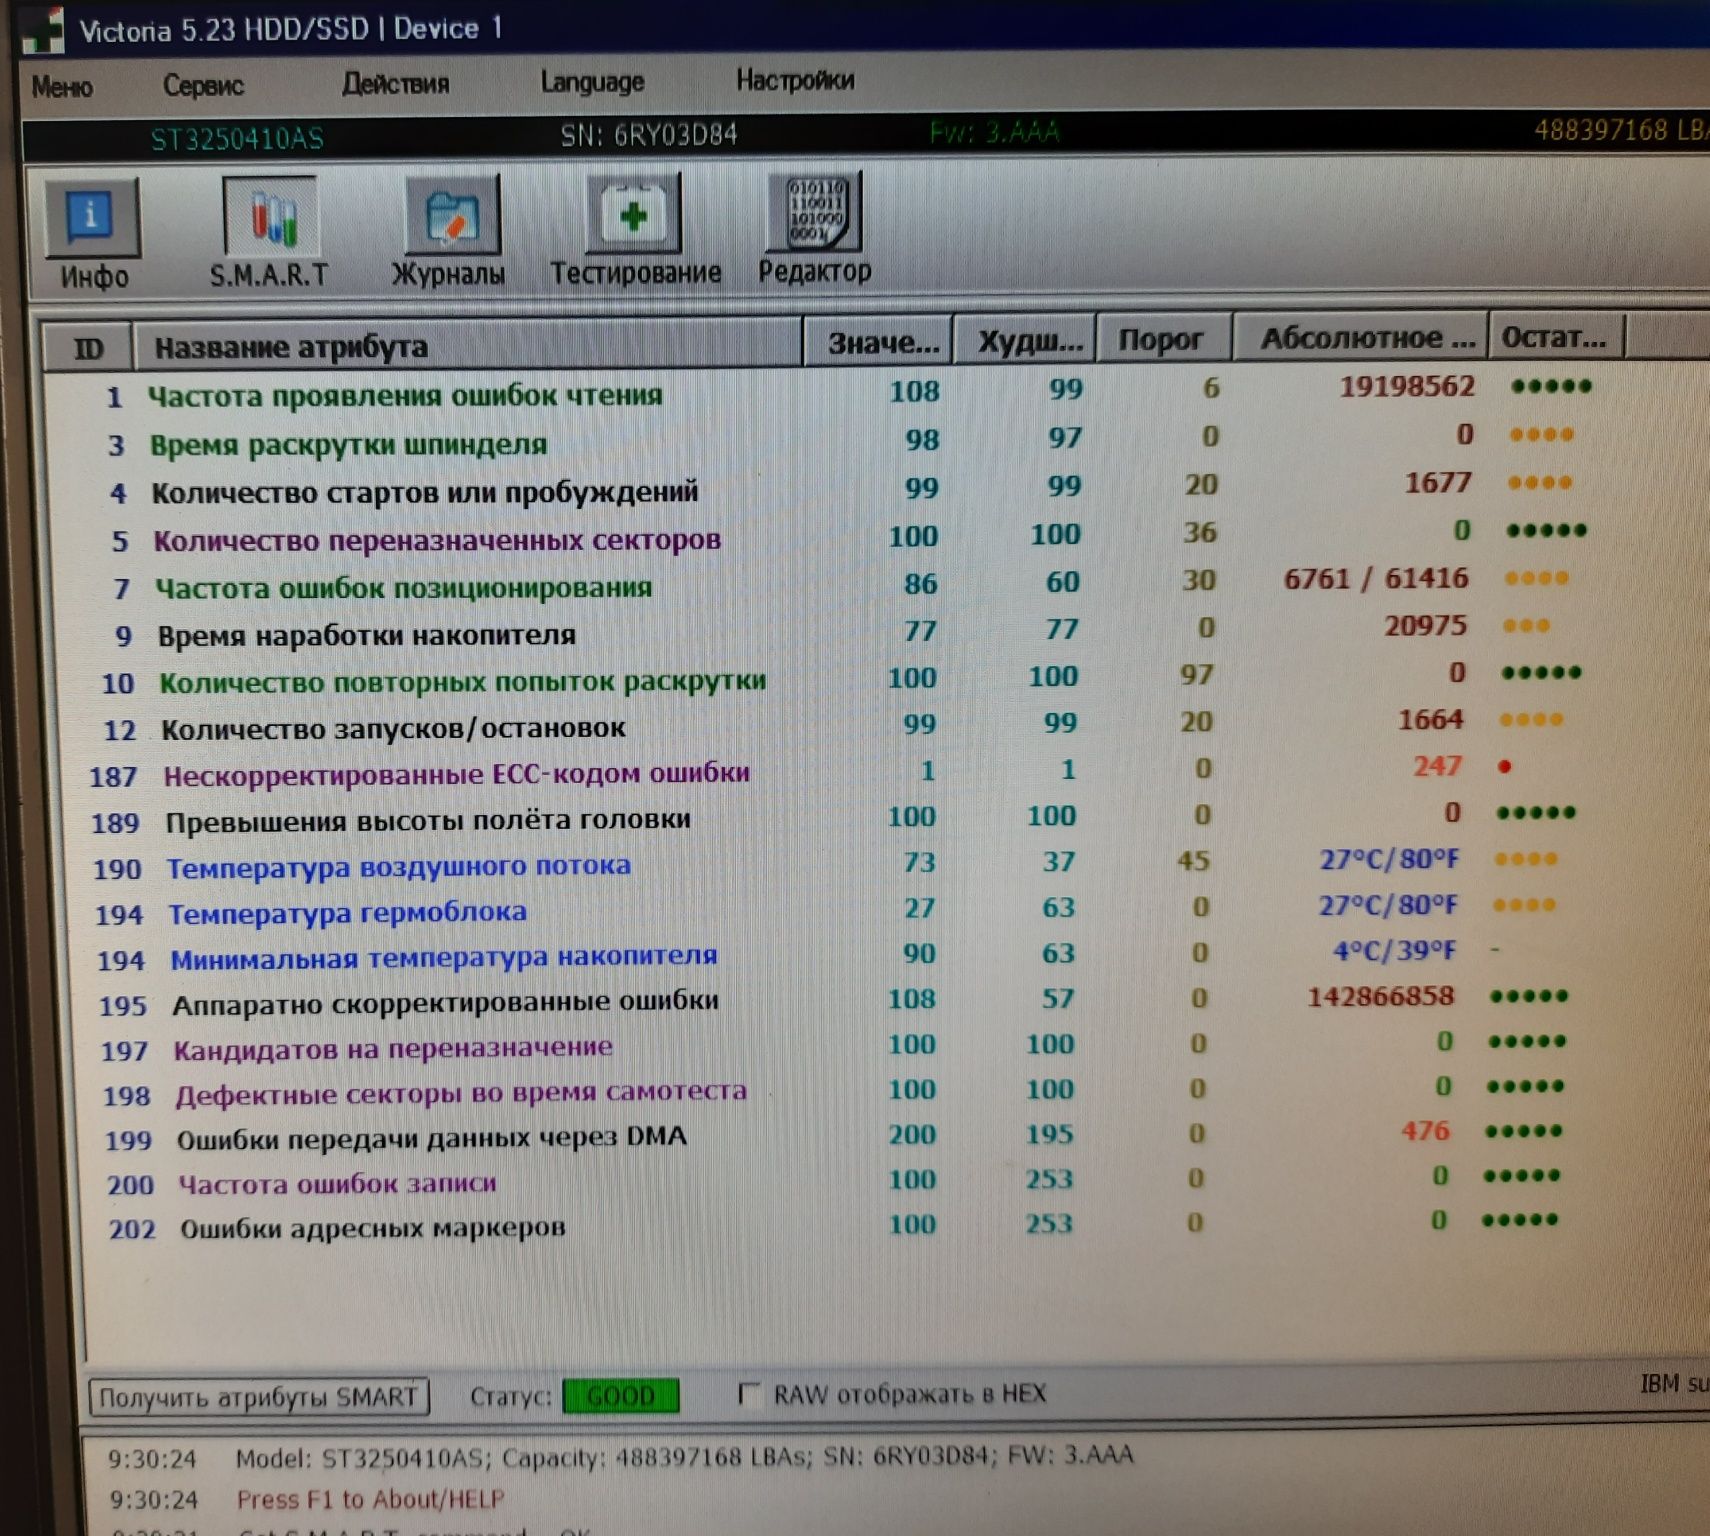Click log line starting Model: ST3250410AS
Viewport: 1710px width, 1536px height.
point(684,1456)
